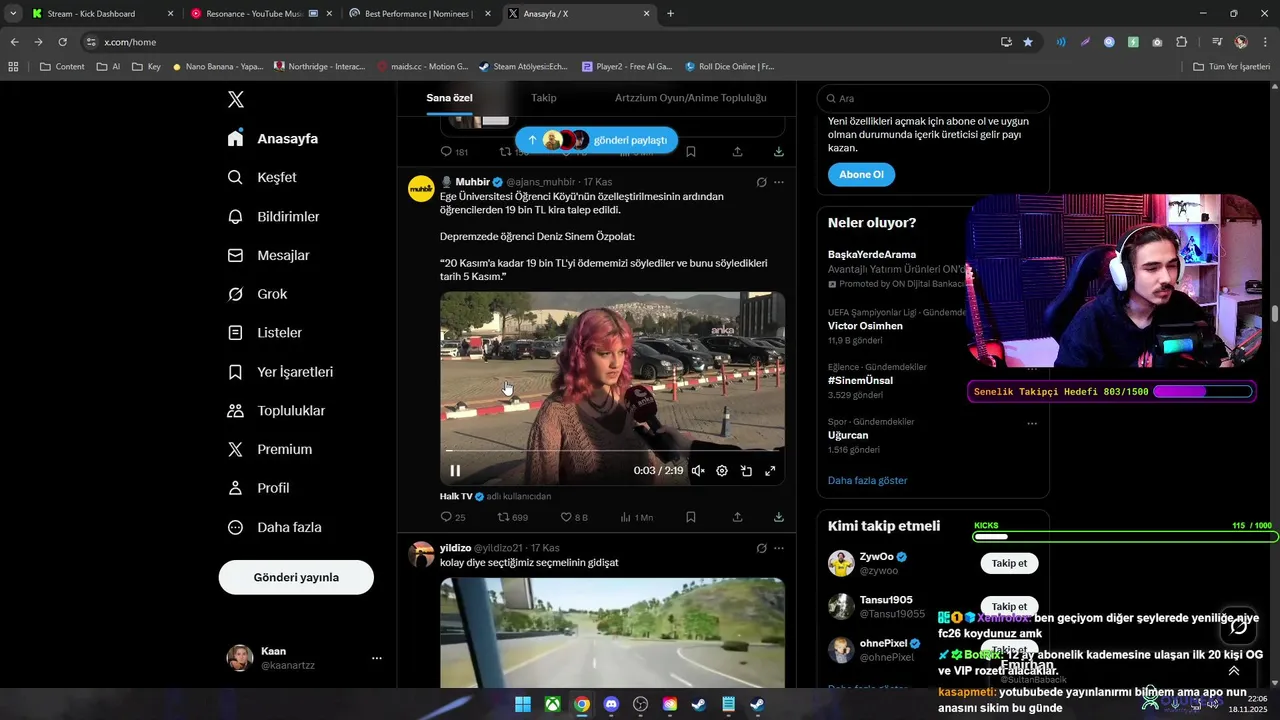Screen dimensions: 1280x720
Task: Open Listeler in the sidebar
Action: [x=265, y=332]
